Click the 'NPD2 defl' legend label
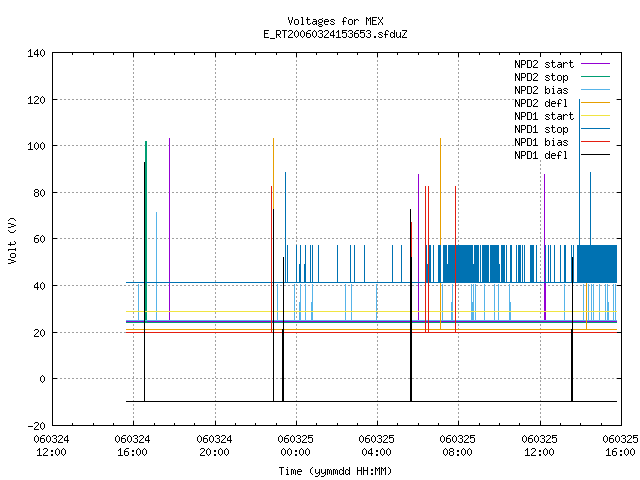This screenshot has height=480, width=640. click(x=541, y=103)
